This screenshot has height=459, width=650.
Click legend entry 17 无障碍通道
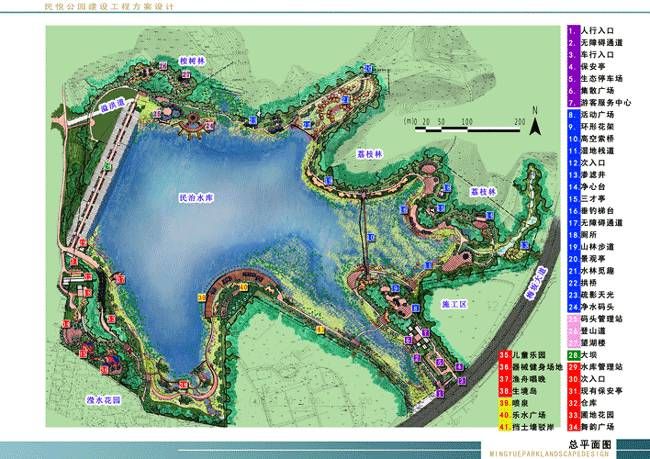[x=595, y=223]
